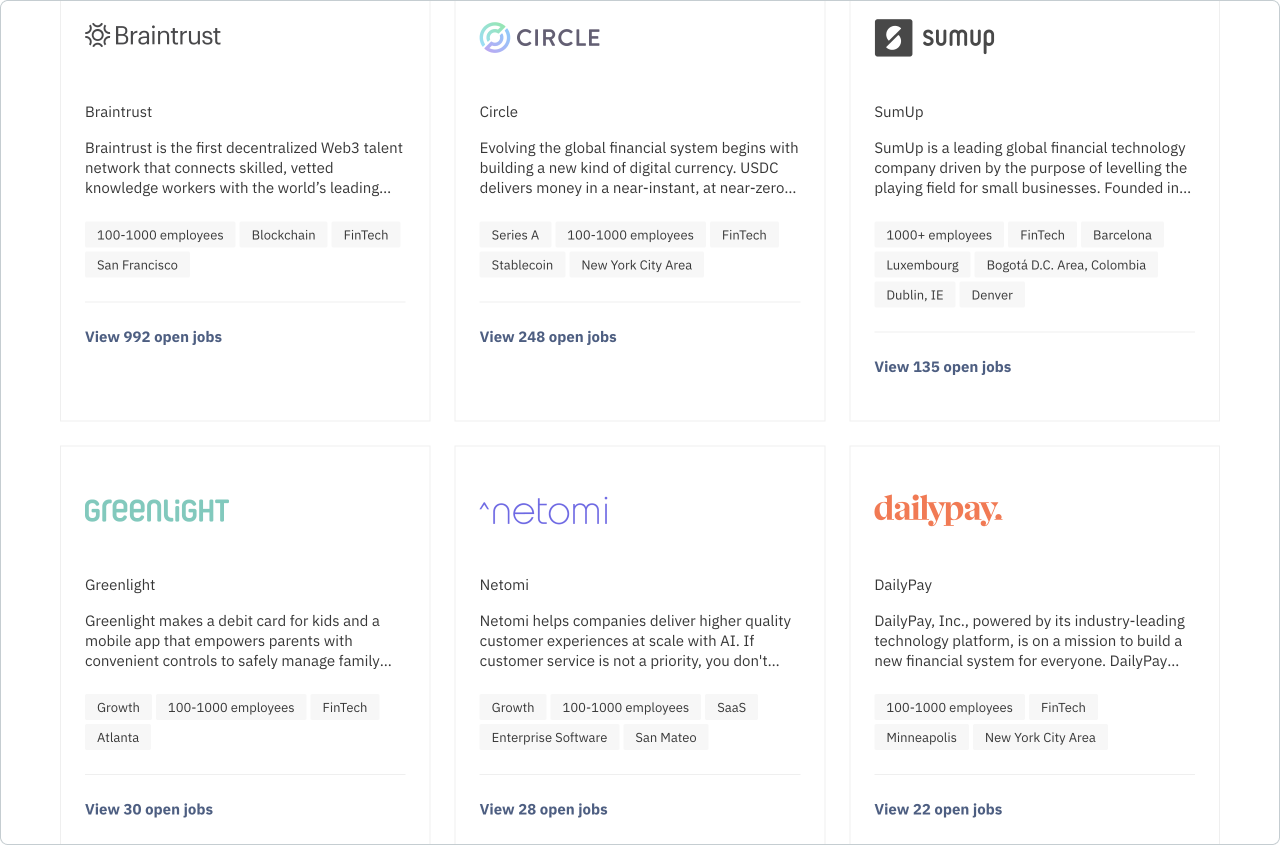Click the Braintrust logo

coord(152,35)
